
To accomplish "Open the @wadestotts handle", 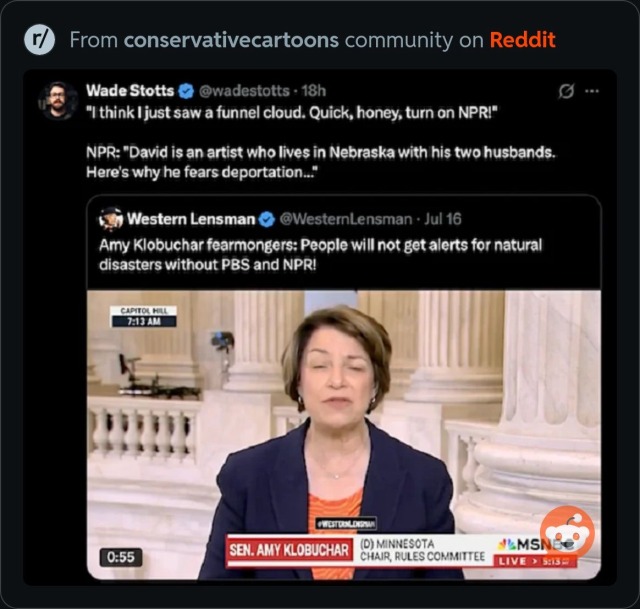I will point(244,91).
